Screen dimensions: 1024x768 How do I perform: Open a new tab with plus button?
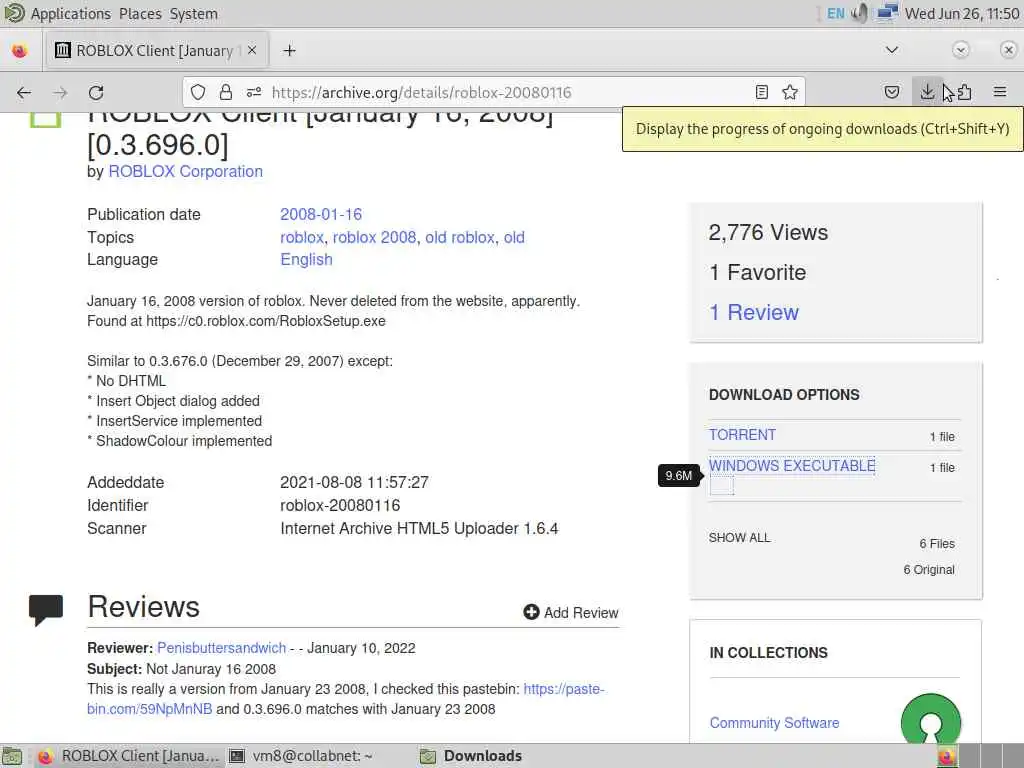[x=289, y=50]
